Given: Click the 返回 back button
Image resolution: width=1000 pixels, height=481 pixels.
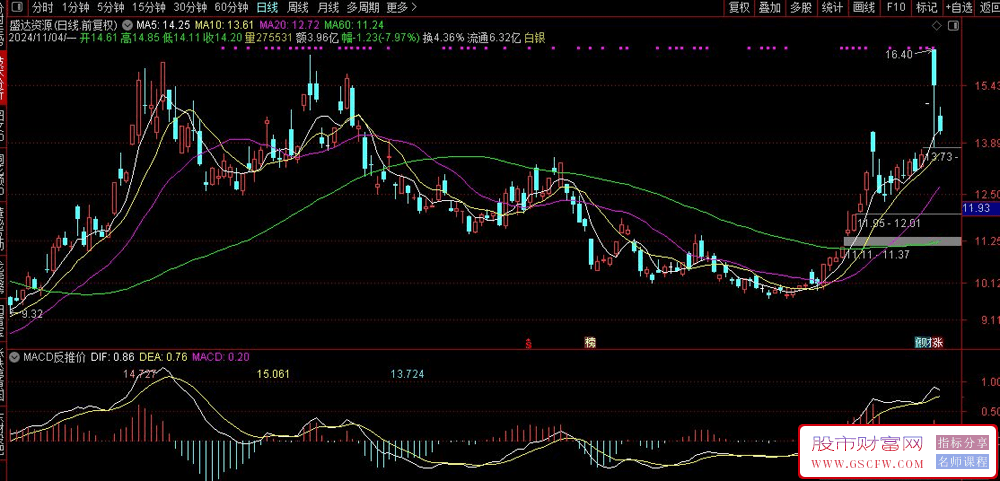Looking at the screenshot, I should (989, 8).
